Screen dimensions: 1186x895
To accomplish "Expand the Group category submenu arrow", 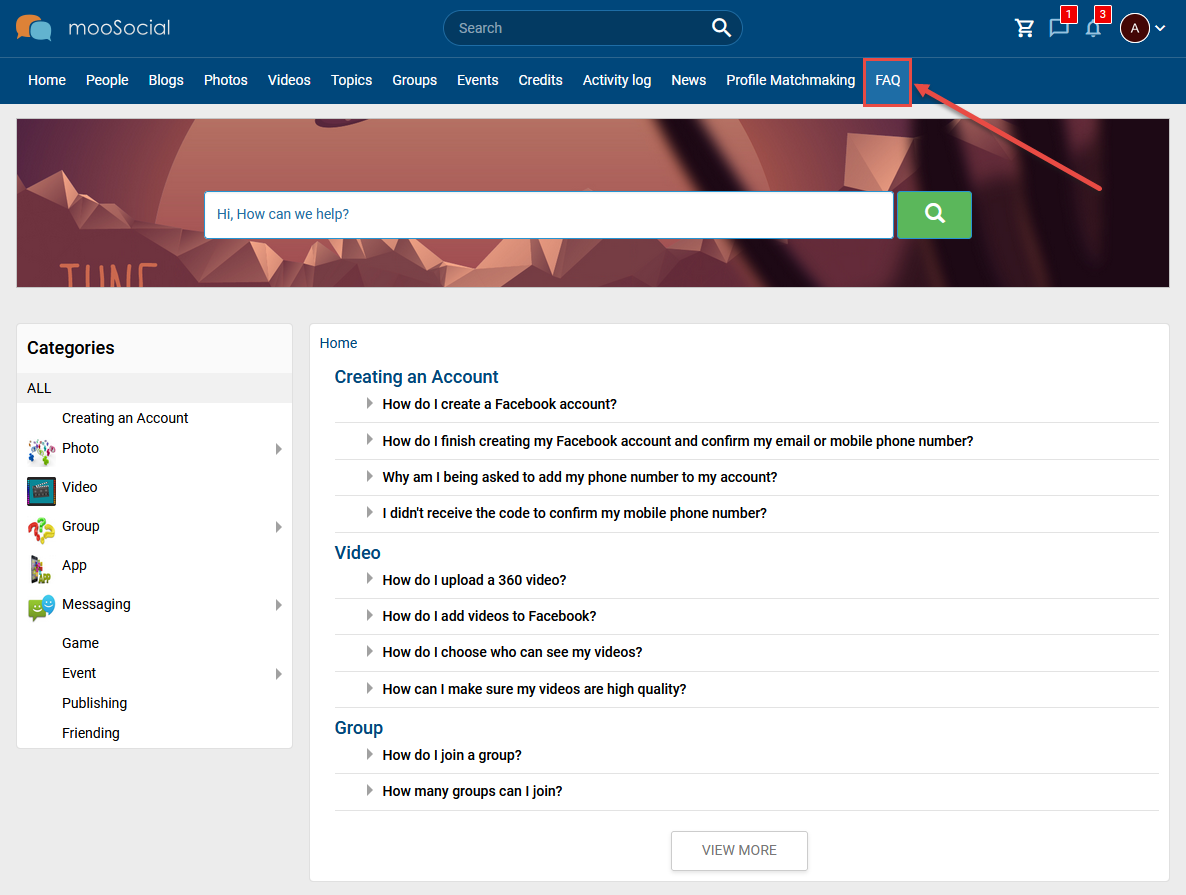I will point(278,527).
